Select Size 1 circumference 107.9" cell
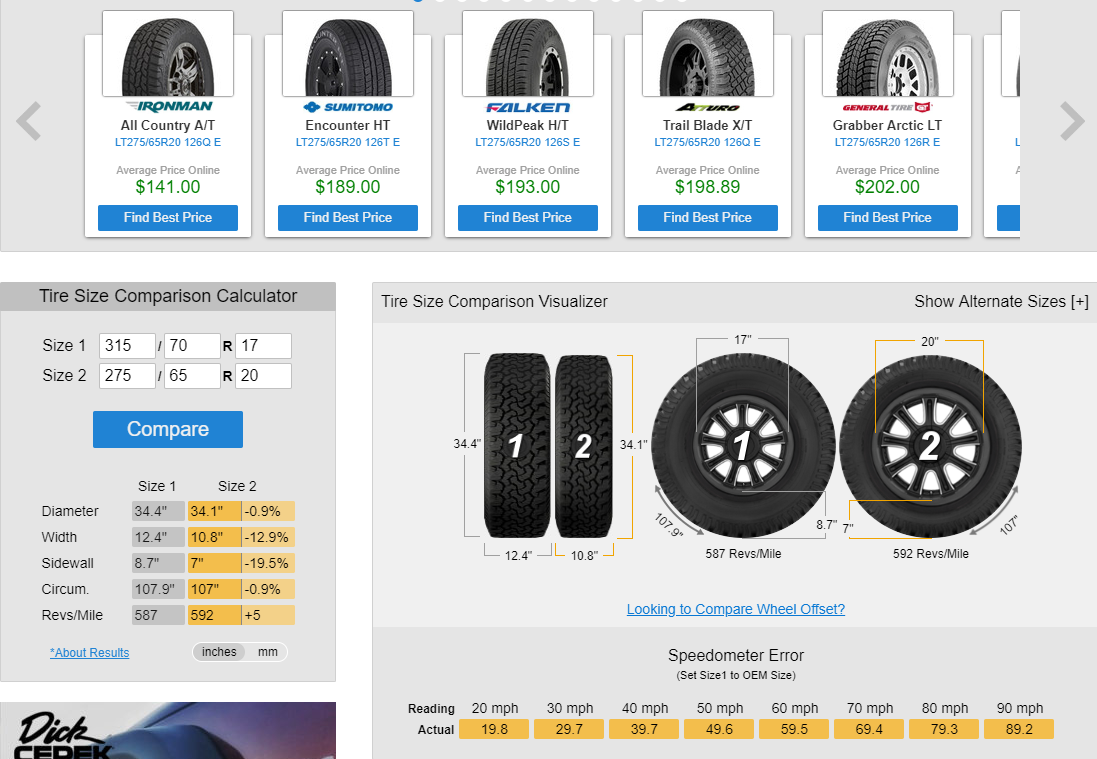 159,589
